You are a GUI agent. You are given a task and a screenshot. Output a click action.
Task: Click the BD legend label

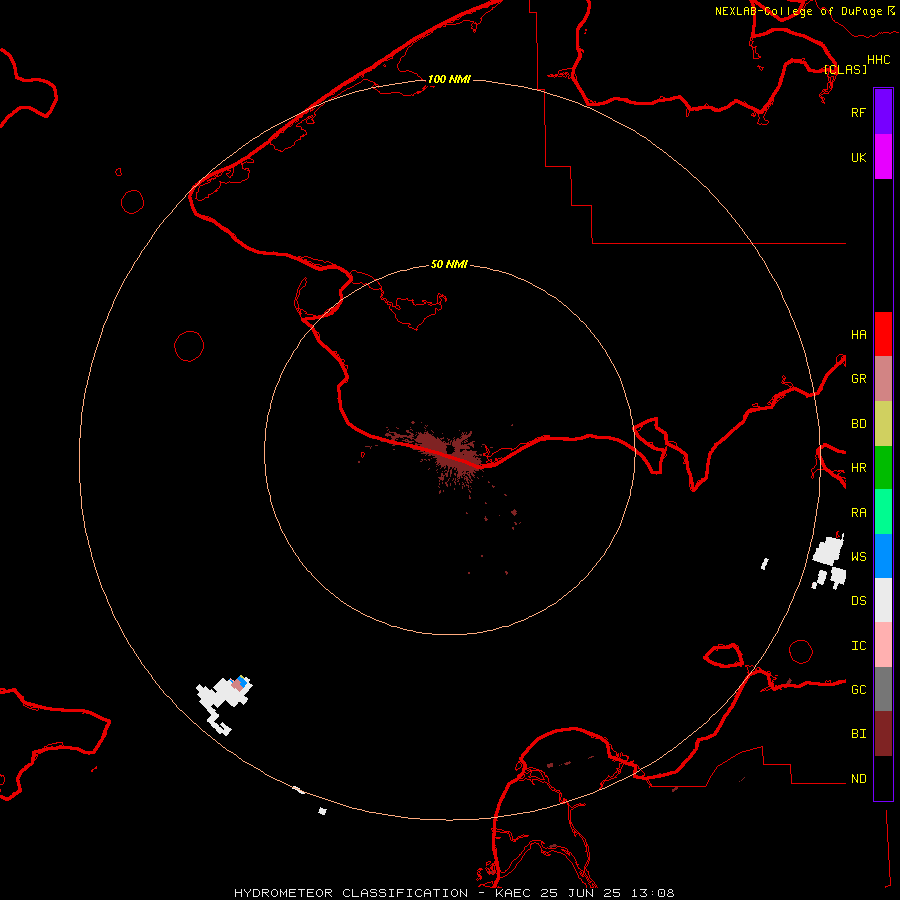click(x=858, y=424)
